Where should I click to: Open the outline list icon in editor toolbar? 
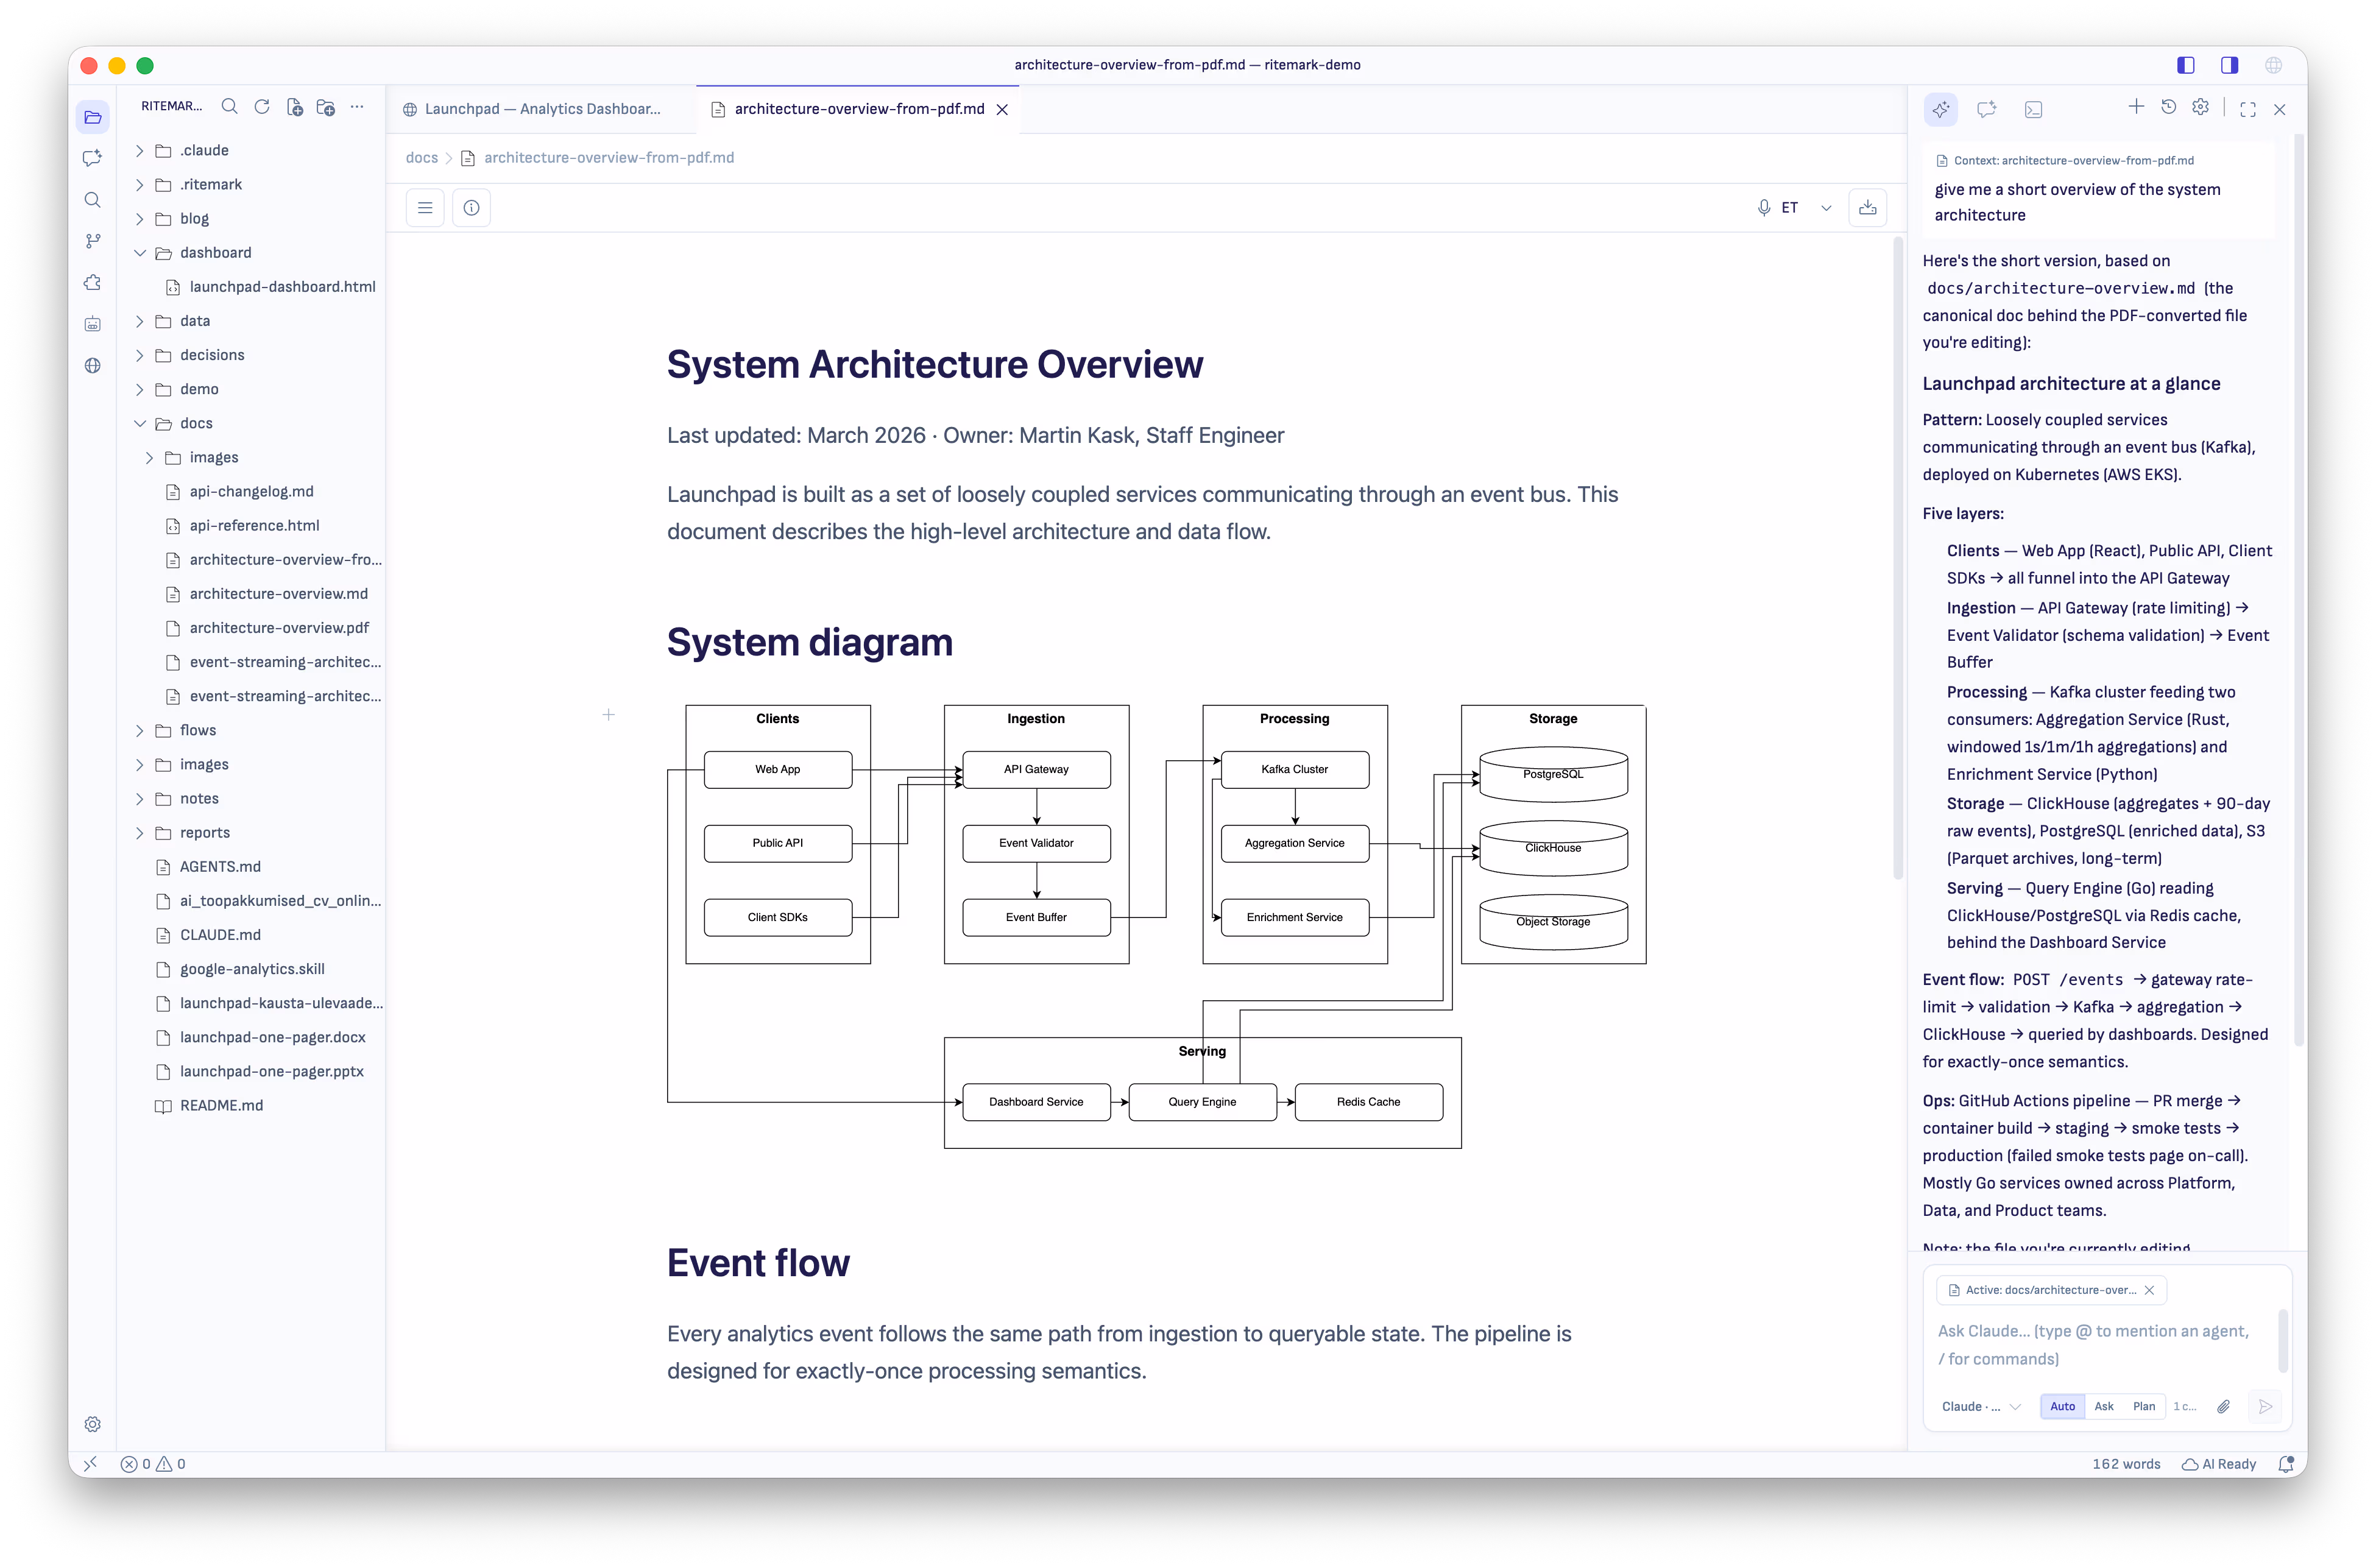point(425,208)
